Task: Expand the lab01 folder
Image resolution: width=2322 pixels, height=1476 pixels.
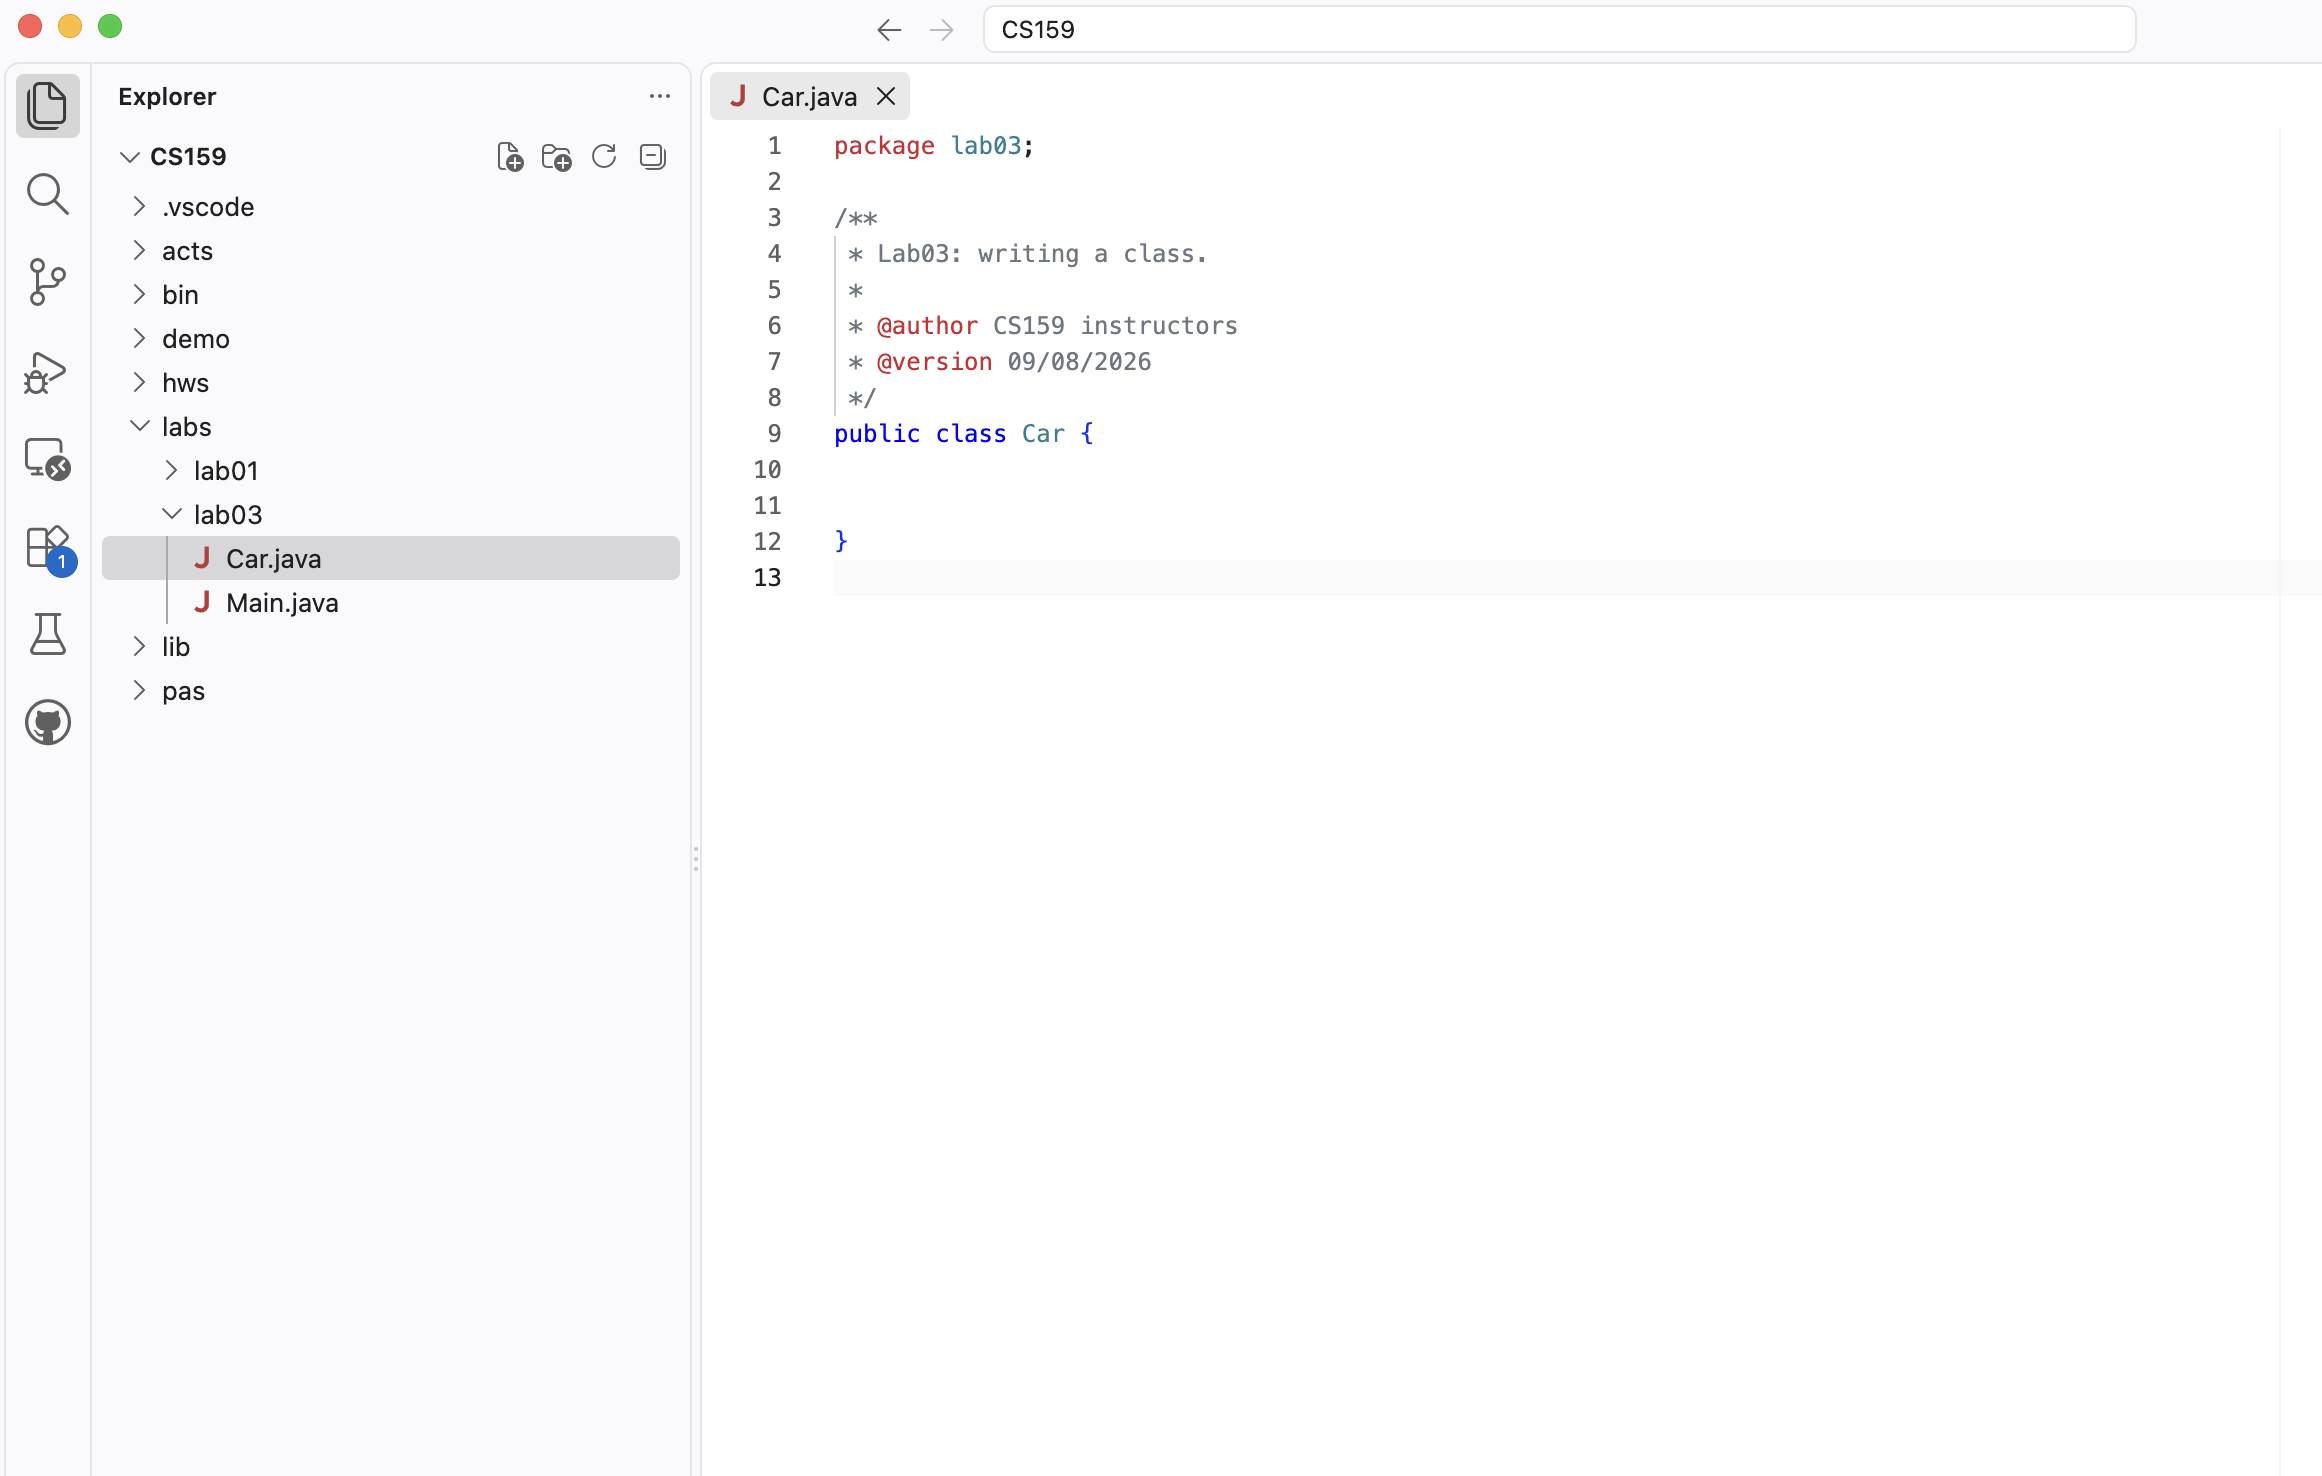Action: pyautogui.click(x=171, y=470)
